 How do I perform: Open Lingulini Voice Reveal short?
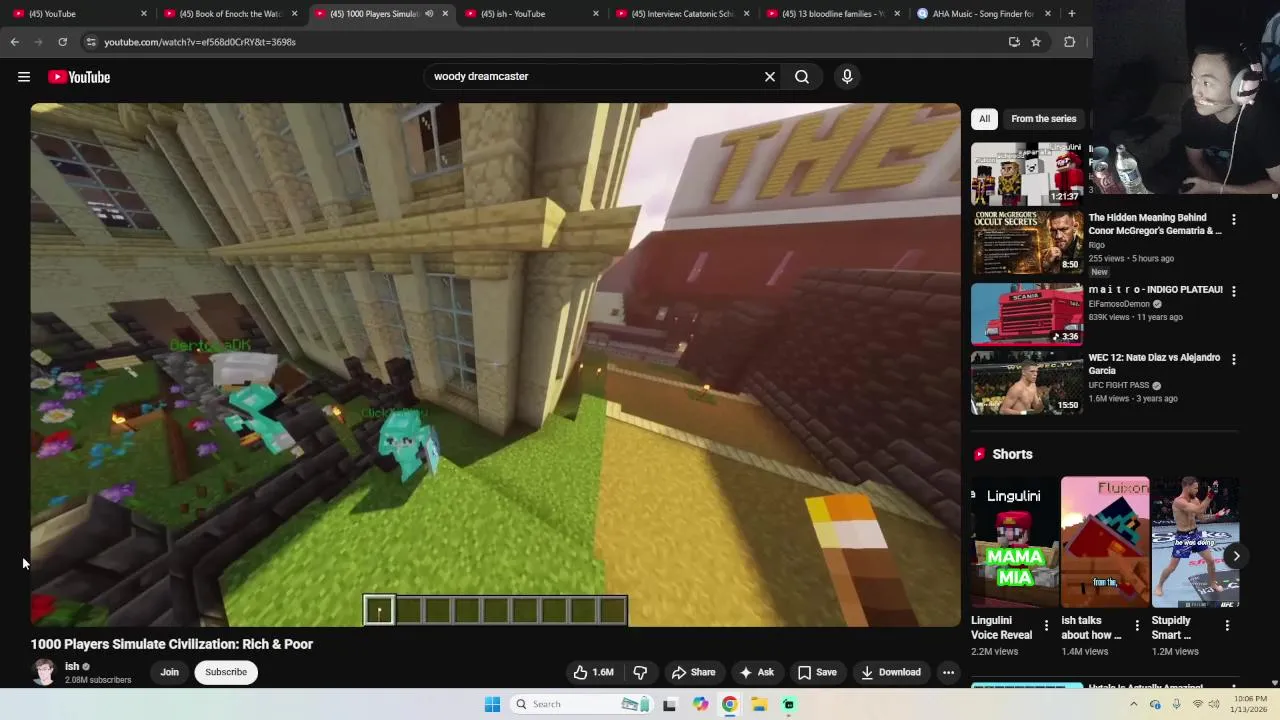click(1015, 542)
